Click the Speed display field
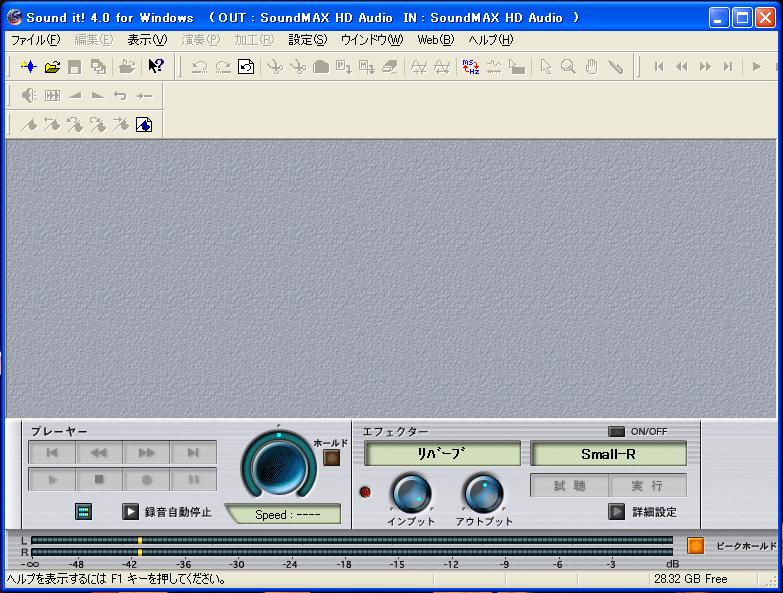This screenshot has width=783, height=593. coord(285,514)
